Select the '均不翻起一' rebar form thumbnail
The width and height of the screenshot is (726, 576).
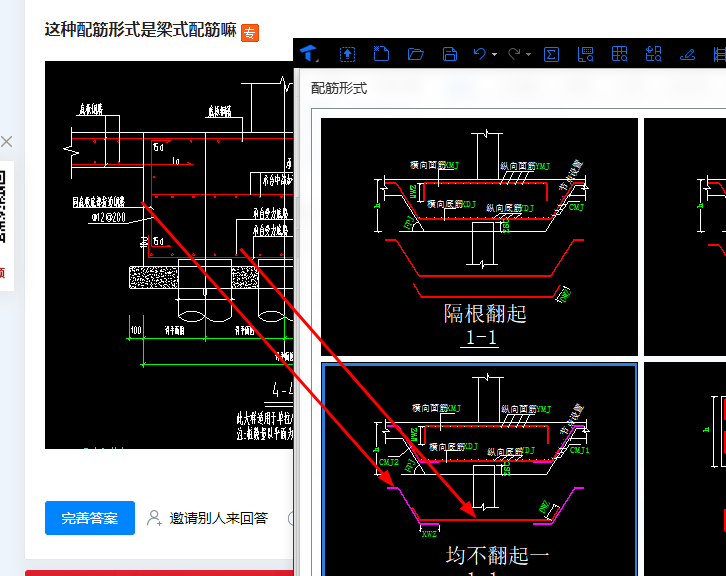click(x=479, y=470)
